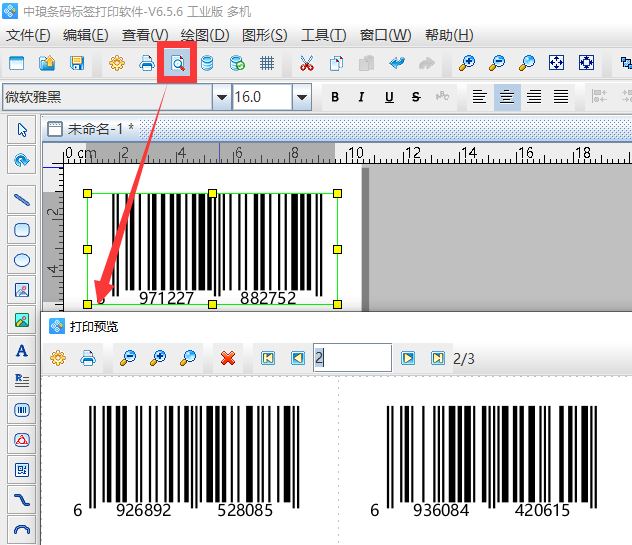Choose the text tool in the left toolbar
Image resolution: width=632 pixels, height=545 pixels.
[21, 350]
